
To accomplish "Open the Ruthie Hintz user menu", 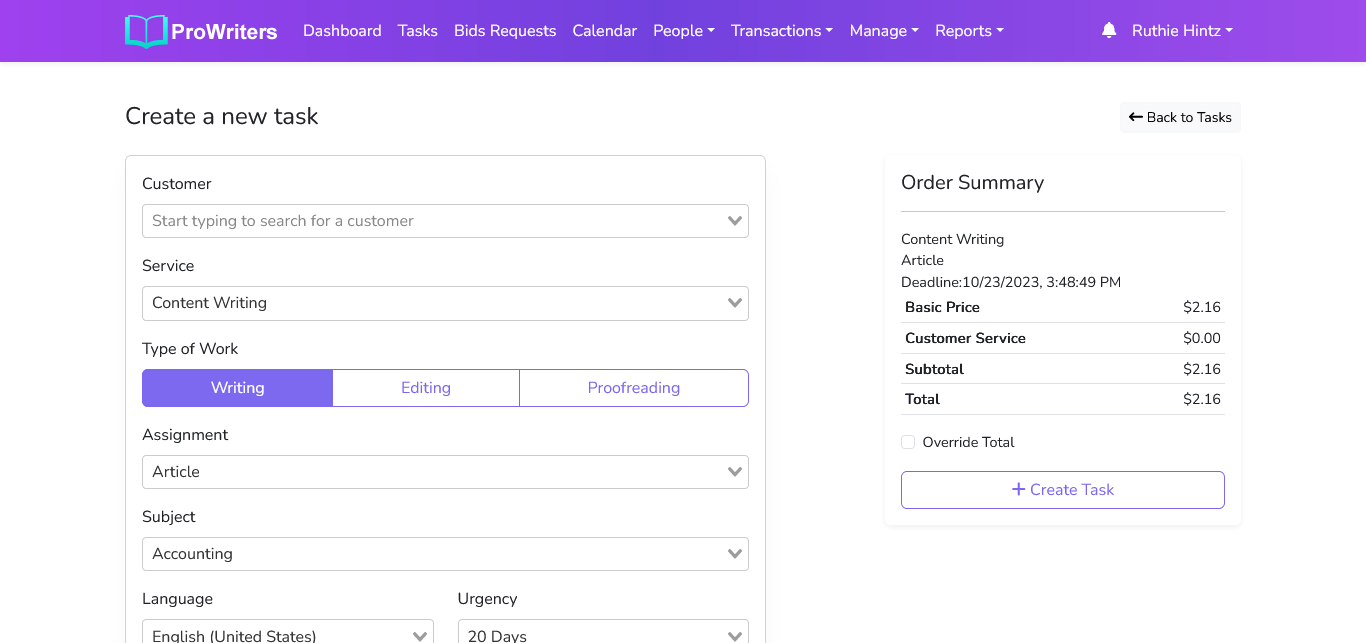I will (x=1182, y=31).
